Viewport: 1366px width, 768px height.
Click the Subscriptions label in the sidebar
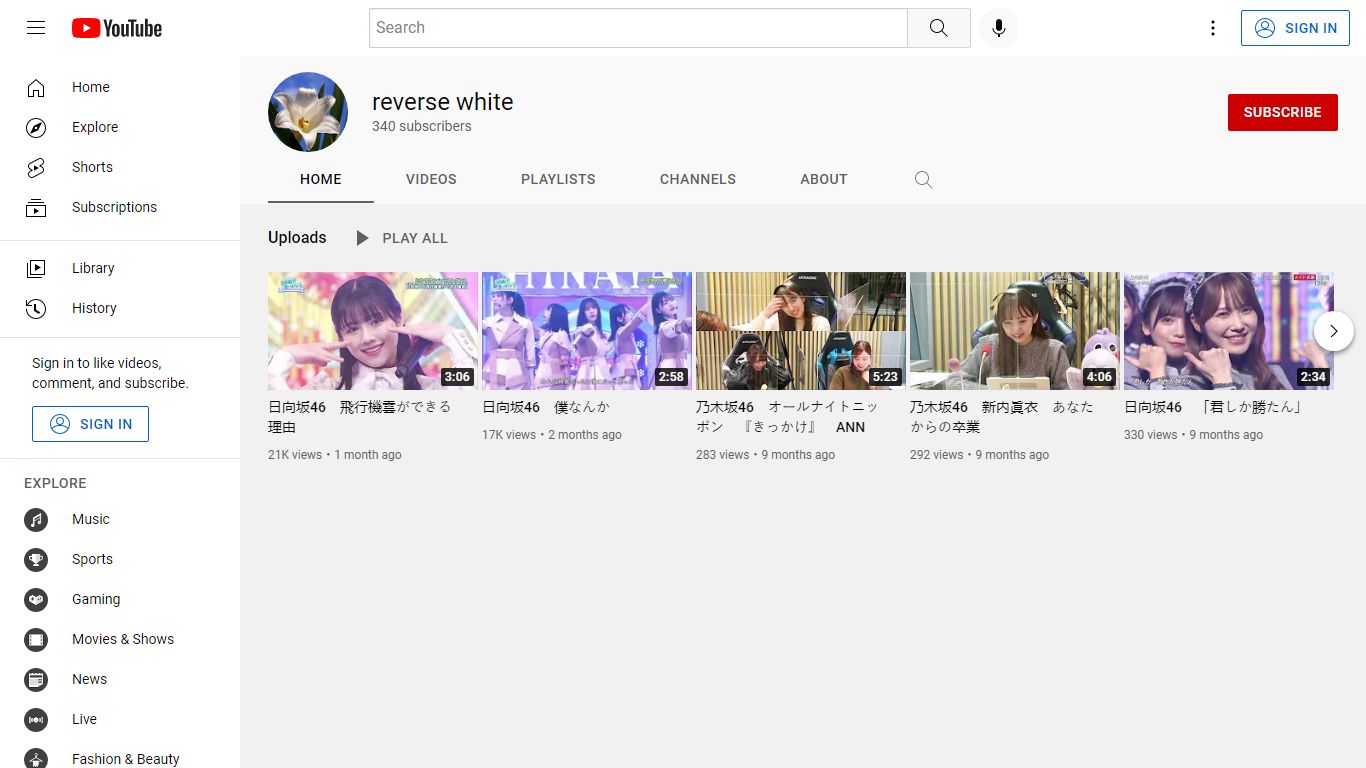(x=114, y=207)
